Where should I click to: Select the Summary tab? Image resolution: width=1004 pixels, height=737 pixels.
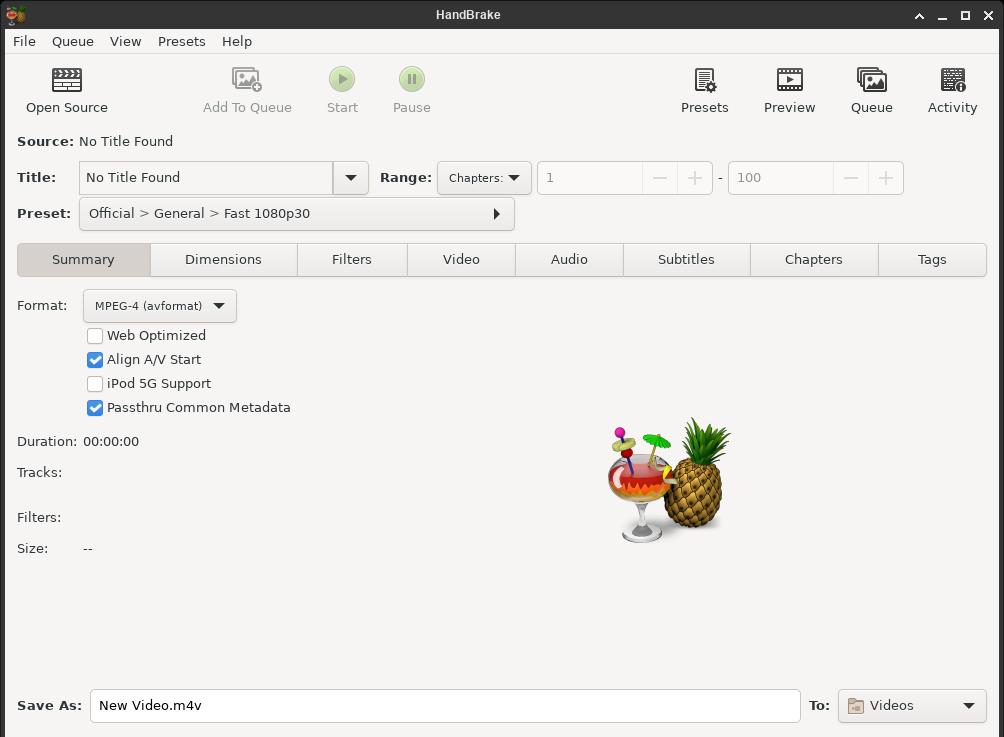84,259
